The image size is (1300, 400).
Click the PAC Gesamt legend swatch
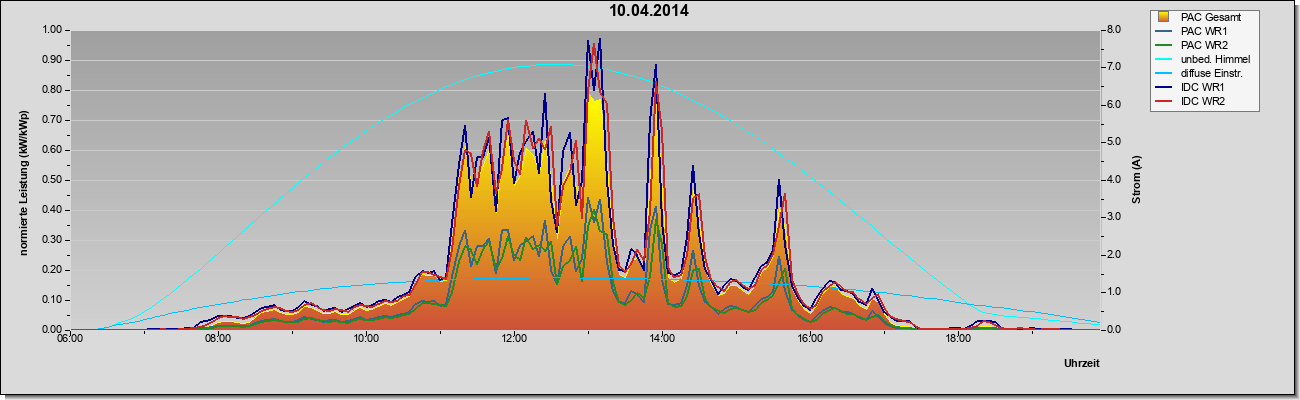(1164, 17)
